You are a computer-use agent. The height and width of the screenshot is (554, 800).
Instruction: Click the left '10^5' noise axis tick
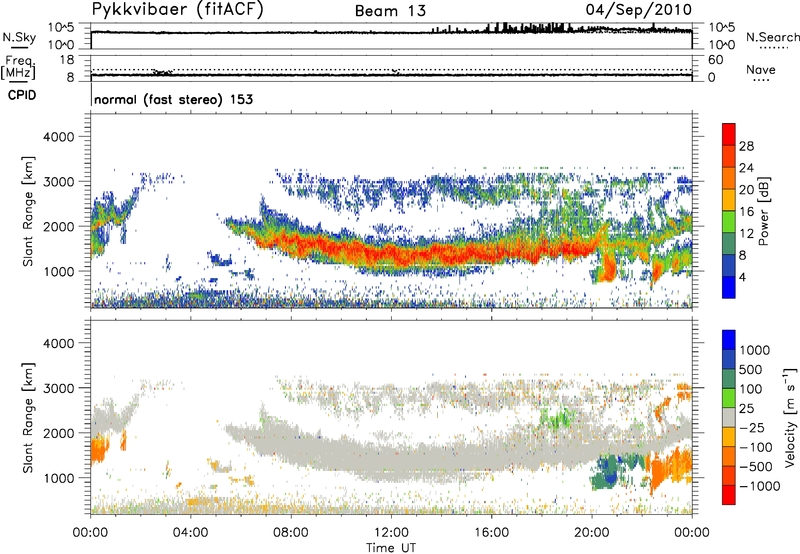(61, 27)
